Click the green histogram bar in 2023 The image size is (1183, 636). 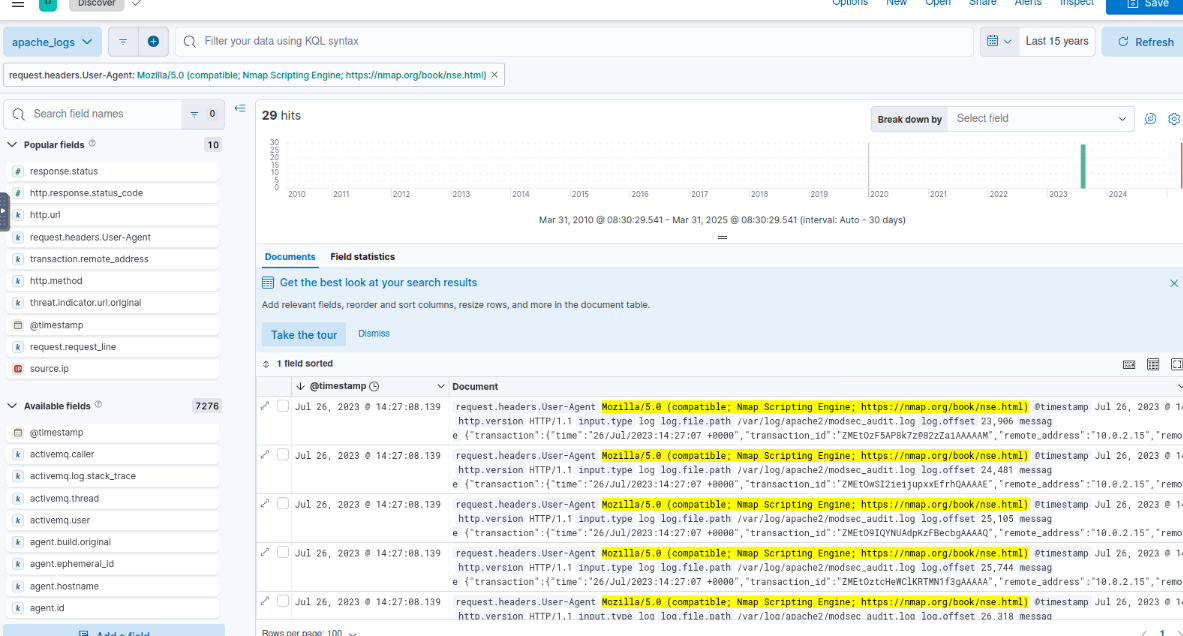1082,166
